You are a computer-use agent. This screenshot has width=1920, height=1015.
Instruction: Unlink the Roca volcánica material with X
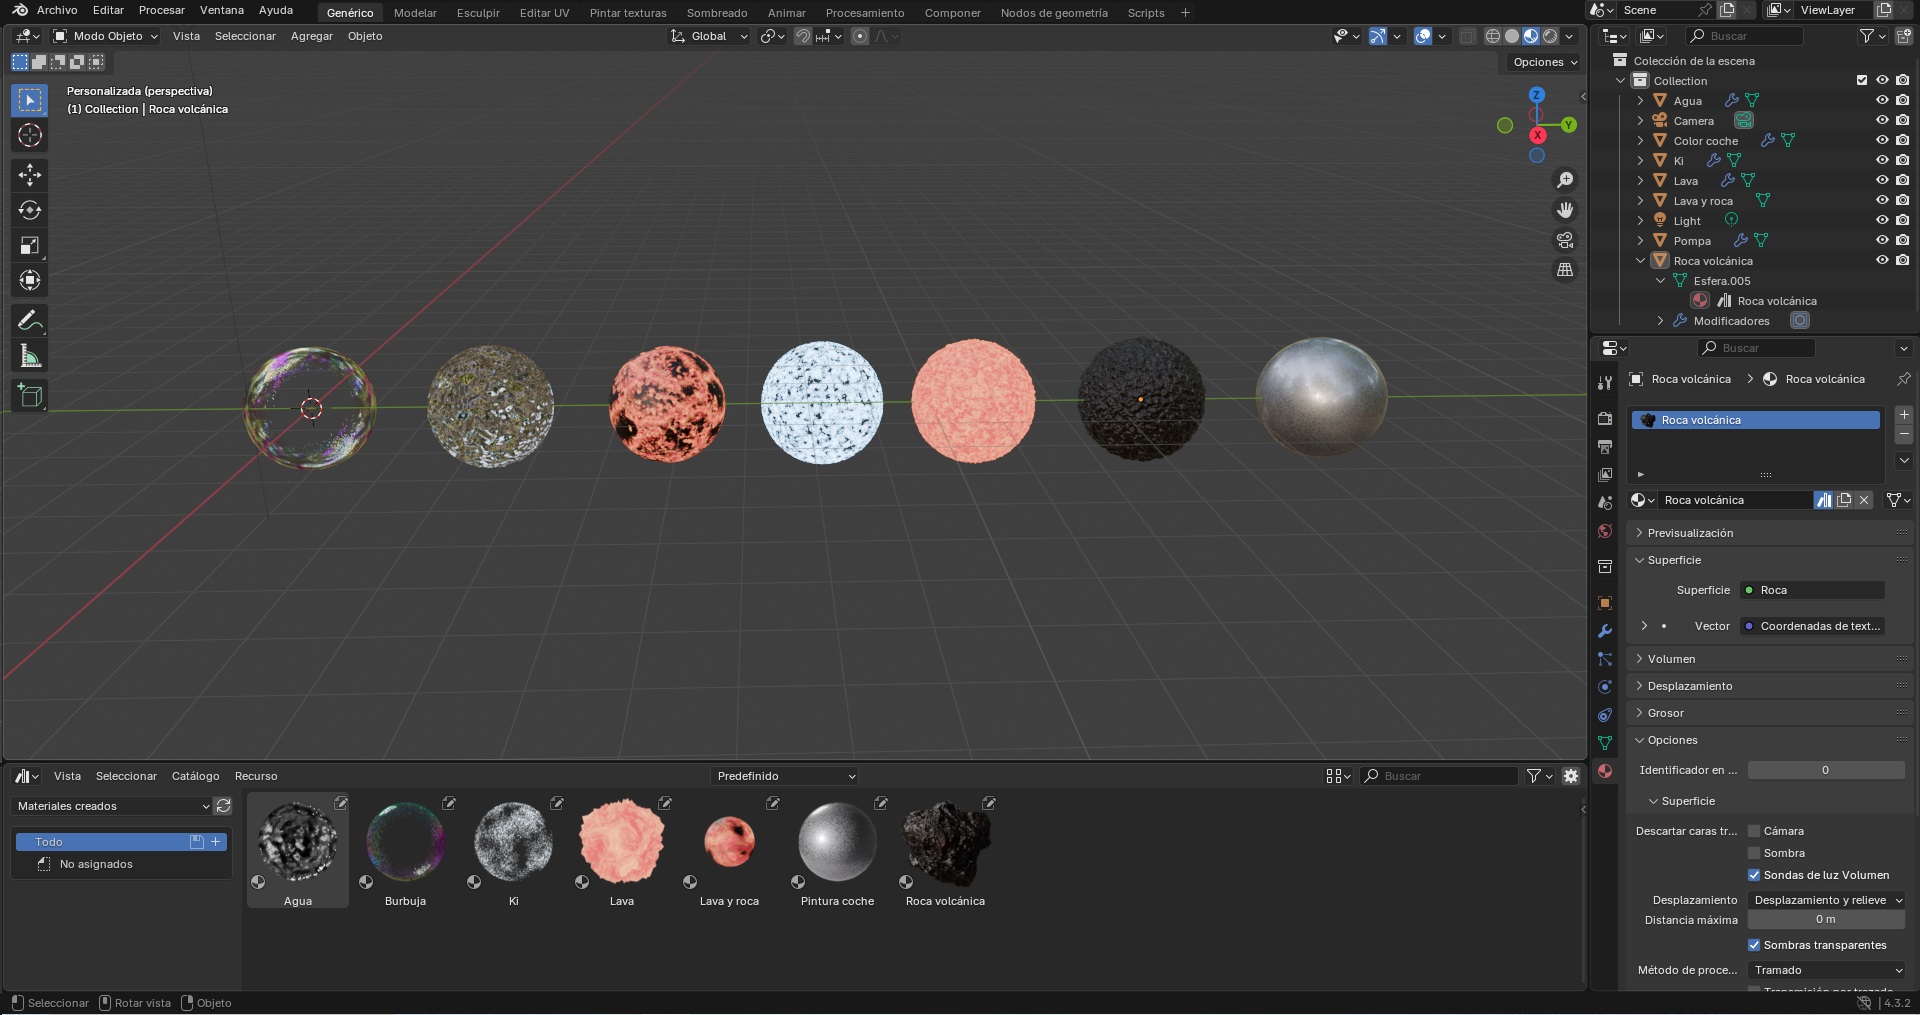[1864, 500]
